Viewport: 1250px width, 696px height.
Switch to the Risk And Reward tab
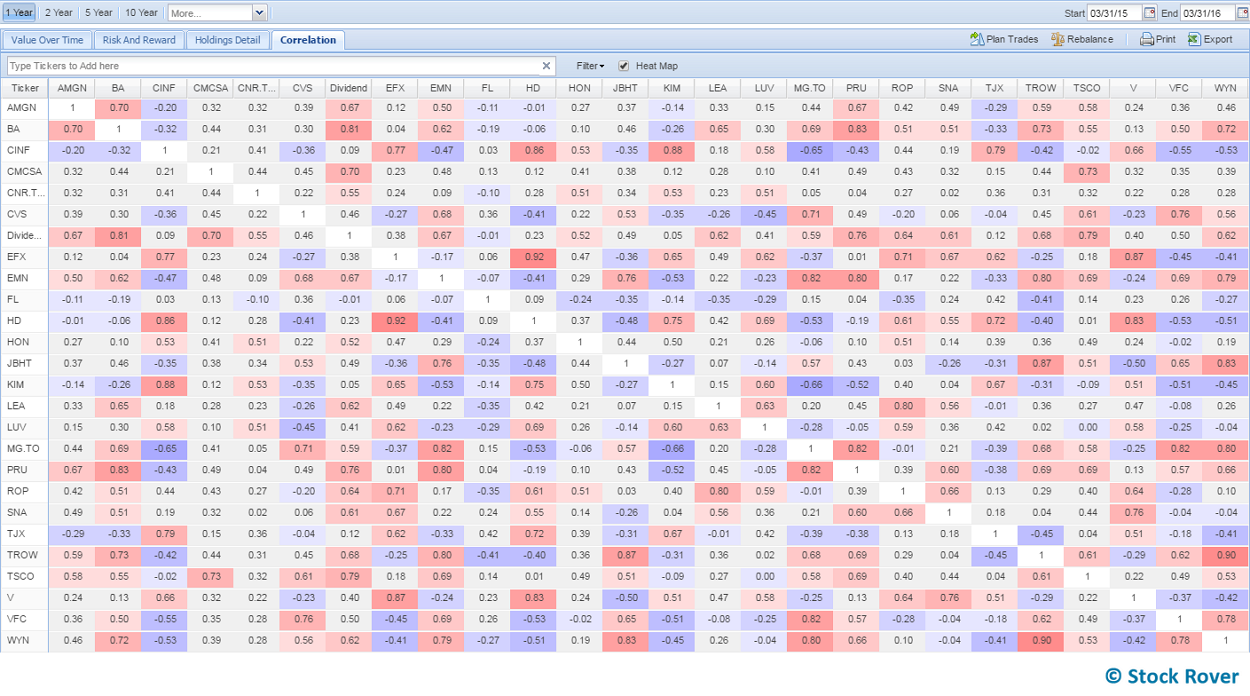point(139,40)
